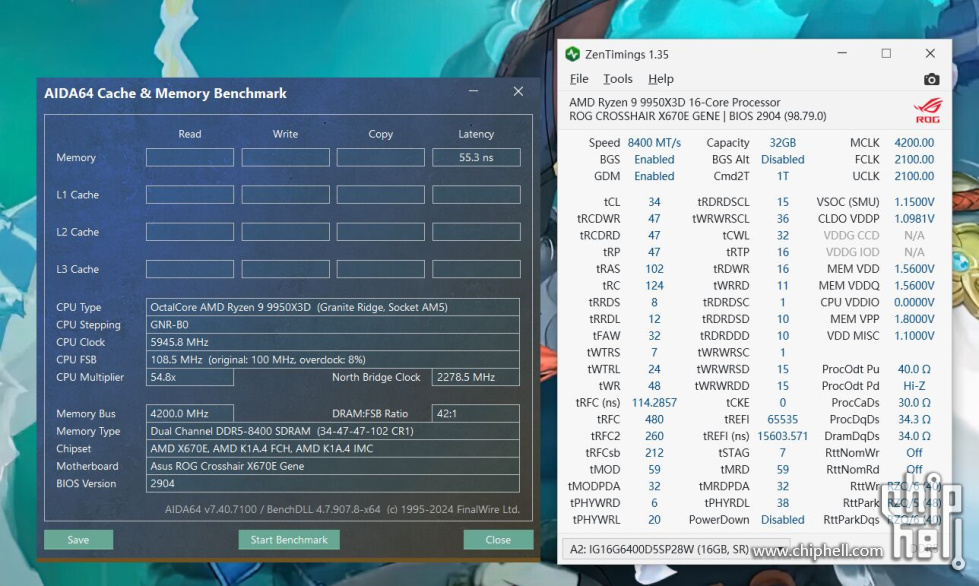Click the processor name AMD Ryzen 9 9950X3D
This screenshot has width=979, height=586.
tap(674, 102)
